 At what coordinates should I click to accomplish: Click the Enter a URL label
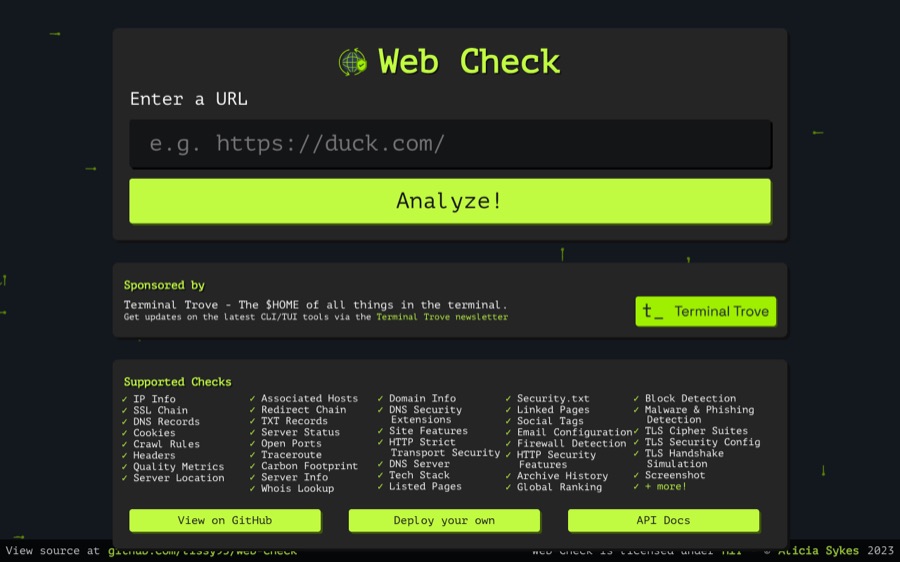(188, 99)
